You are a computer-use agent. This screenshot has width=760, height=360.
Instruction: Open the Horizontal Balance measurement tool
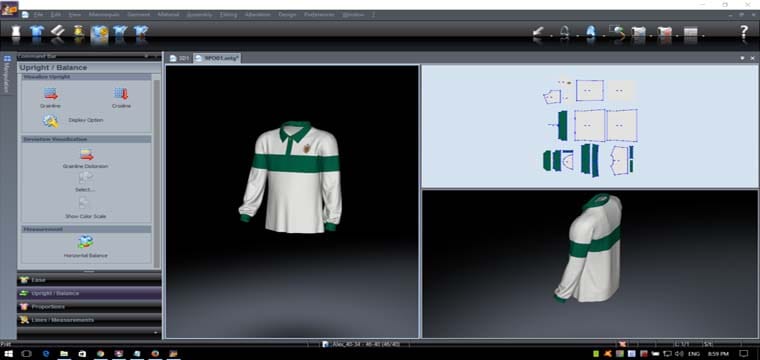pos(85,242)
